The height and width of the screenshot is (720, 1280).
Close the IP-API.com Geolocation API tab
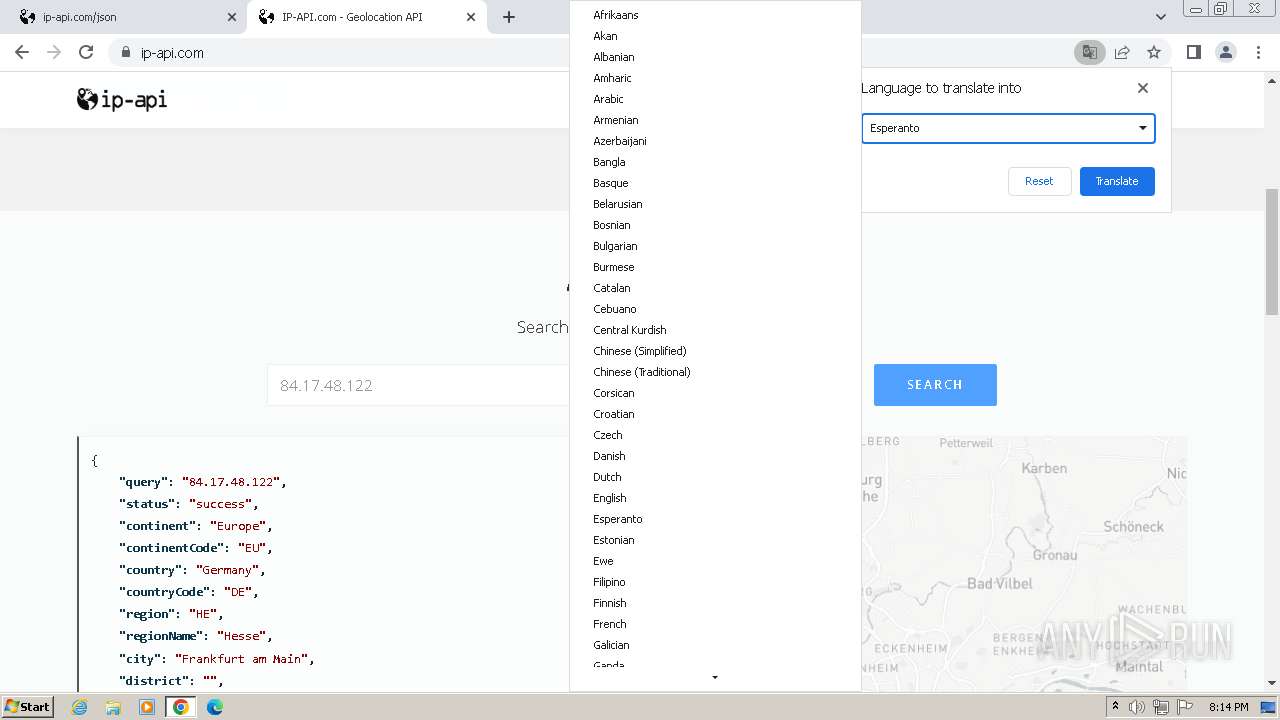(x=471, y=17)
